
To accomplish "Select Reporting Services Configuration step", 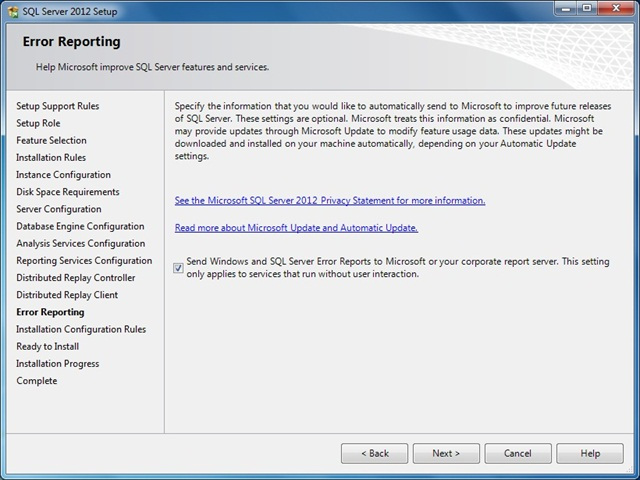I will [84, 260].
